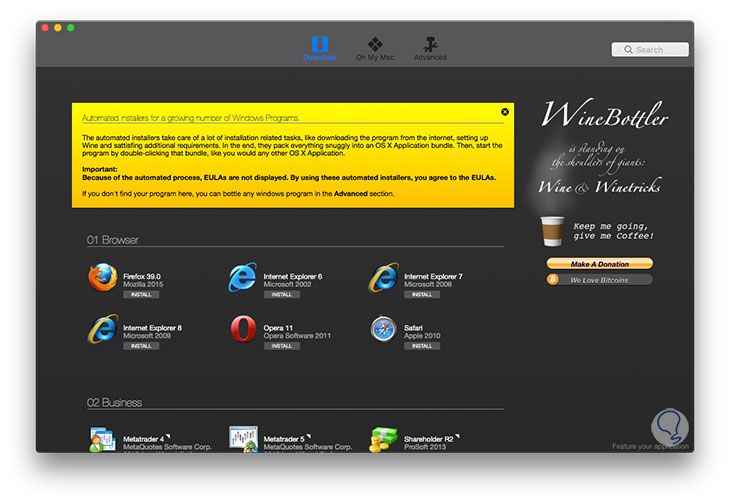Click the On My Mac diamond icon

click(375, 44)
